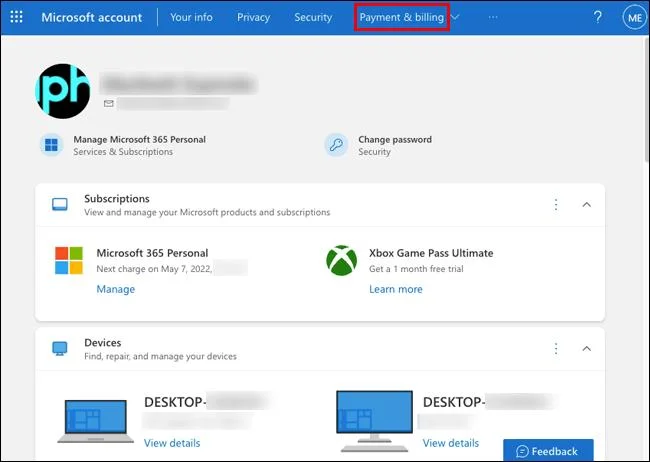Collapse the Devices section
This screenshot has height=462, width=650.
[x=587, y=348]
